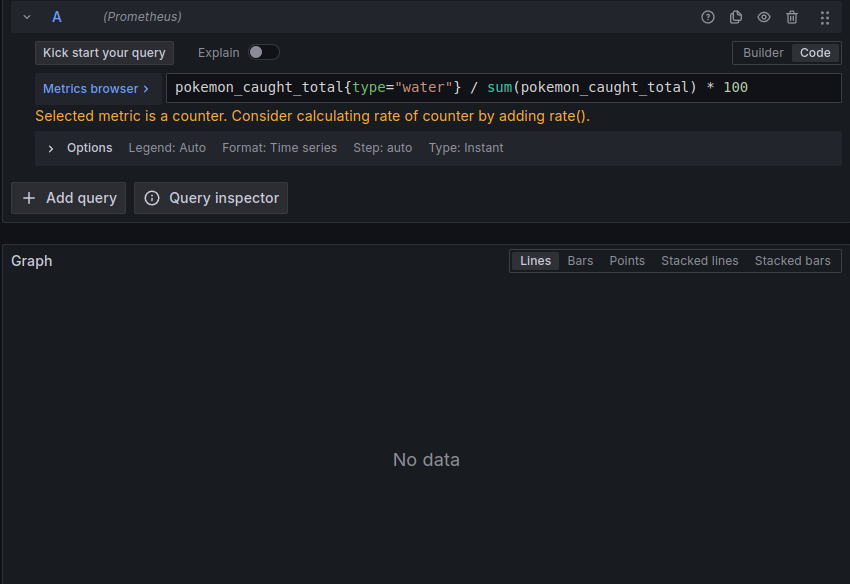850x584 pixels.
Task: Switch the editor to Builder mode
Action: pos(763,53)
